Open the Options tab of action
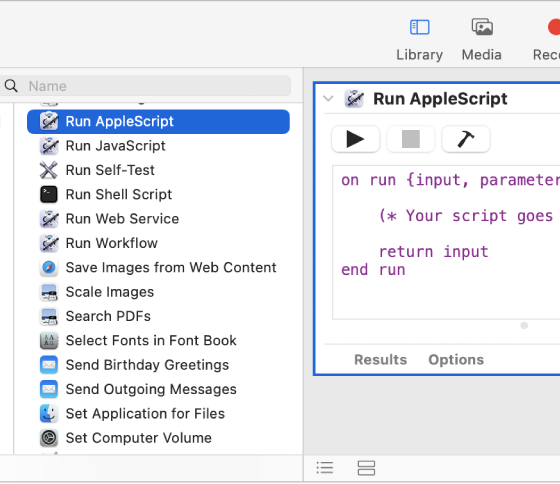Image resolution: width=560 pixels, height=484 pixels. click(x=456, y=360)
